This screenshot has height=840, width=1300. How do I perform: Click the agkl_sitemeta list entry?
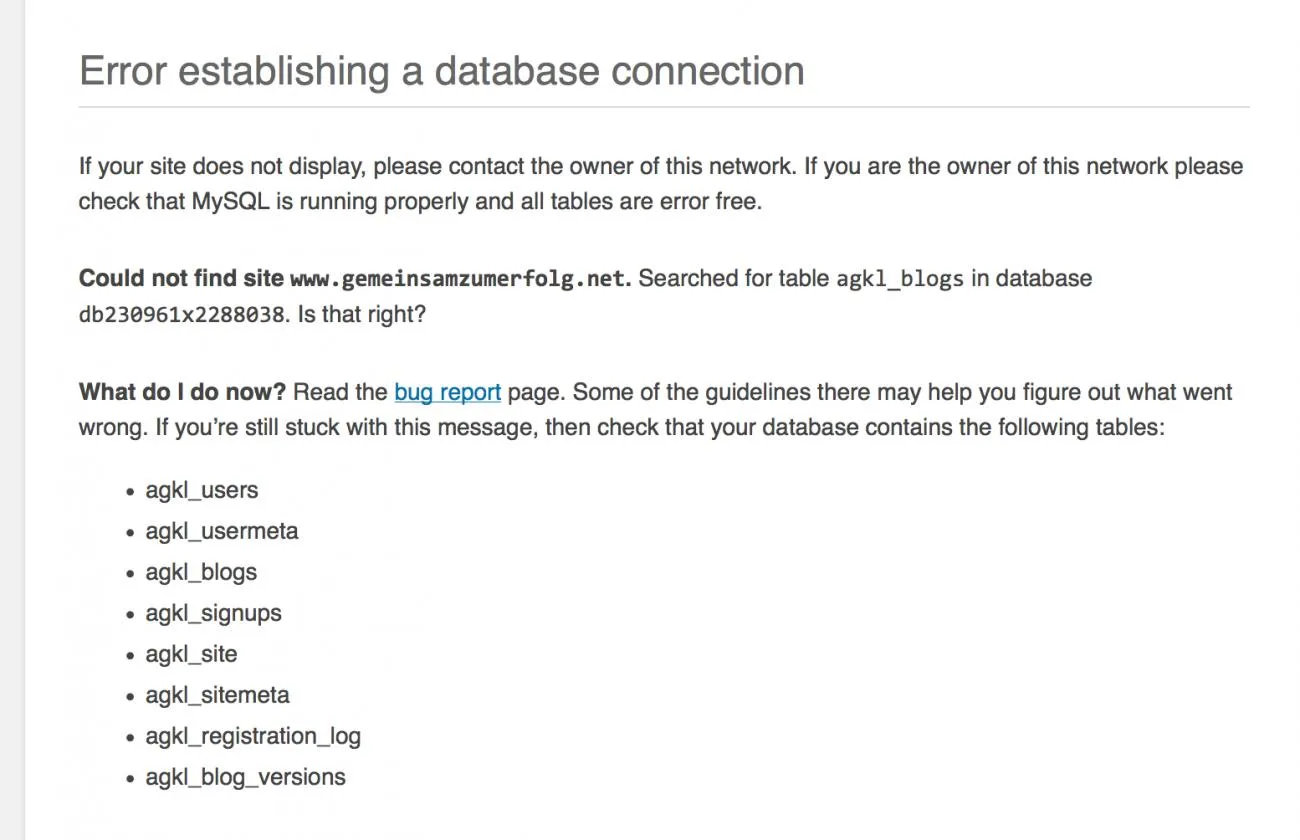pyautogui.click(x=217, y=695)
